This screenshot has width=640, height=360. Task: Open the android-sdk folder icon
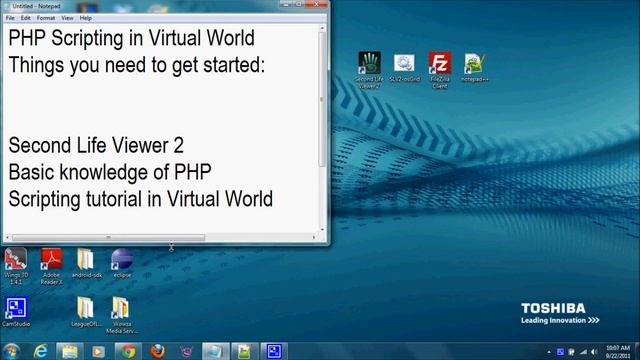[x=86, y=263]
